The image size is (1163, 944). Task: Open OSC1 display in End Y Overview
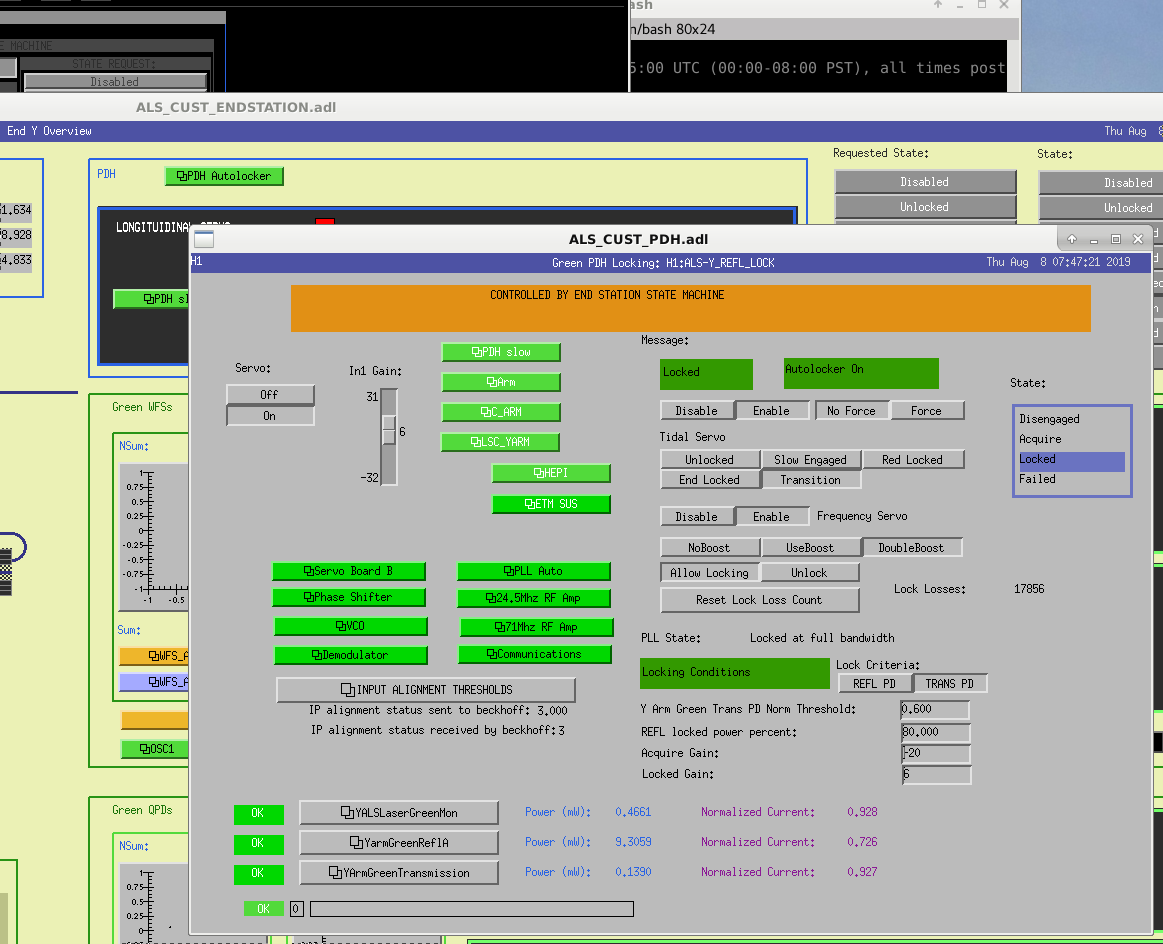pos(156,749)
